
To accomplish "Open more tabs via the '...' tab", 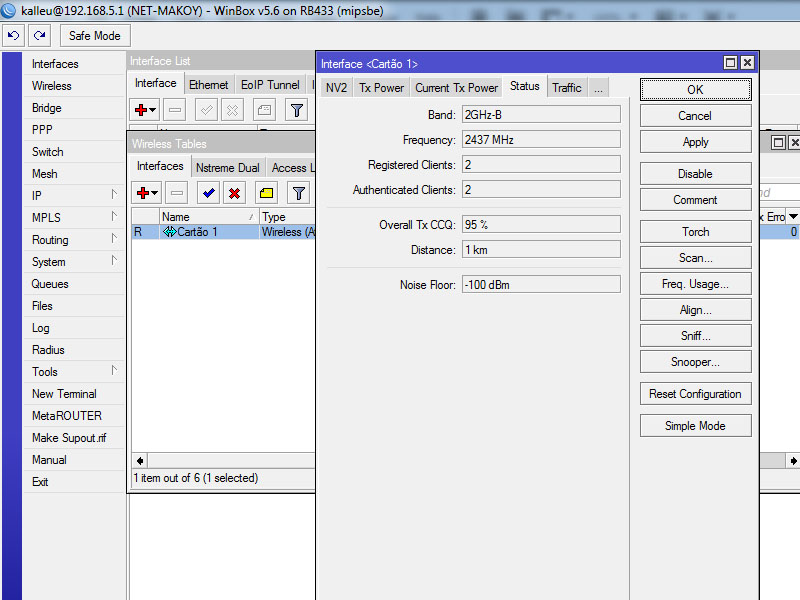I will pos(598,88).
